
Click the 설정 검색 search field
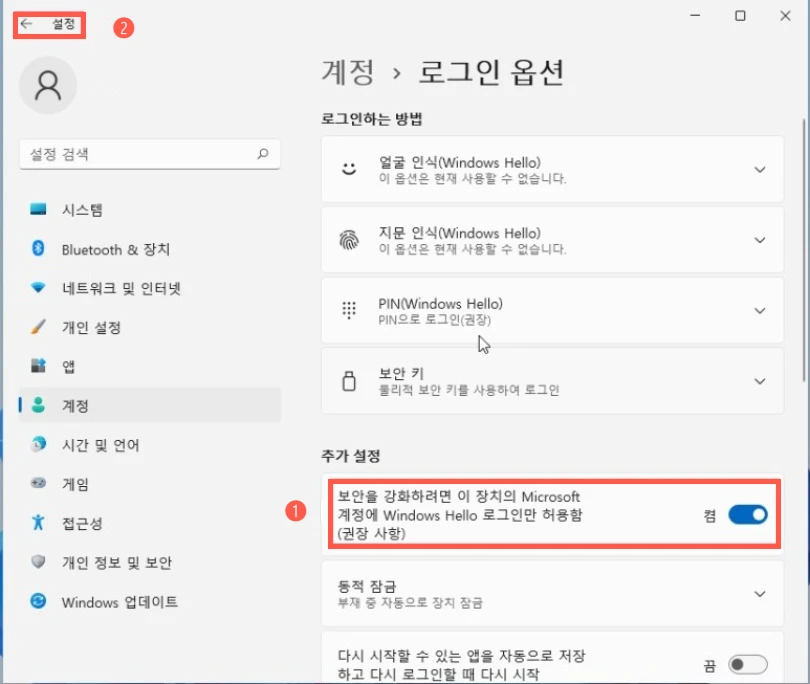tap(150, 153)
